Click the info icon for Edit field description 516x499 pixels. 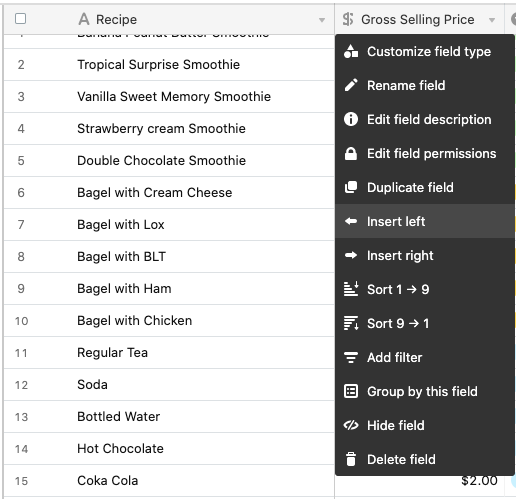click(x=351, y=119)
